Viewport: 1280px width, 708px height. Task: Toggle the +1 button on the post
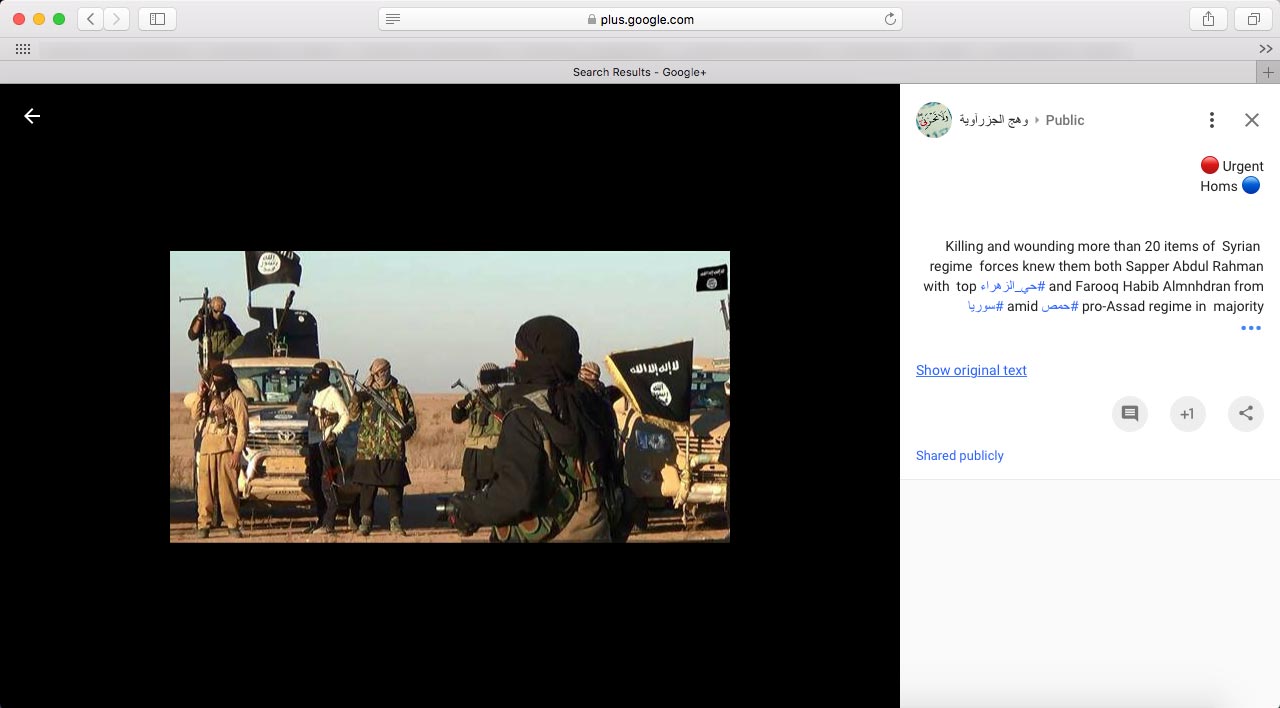pos(1188,414)
